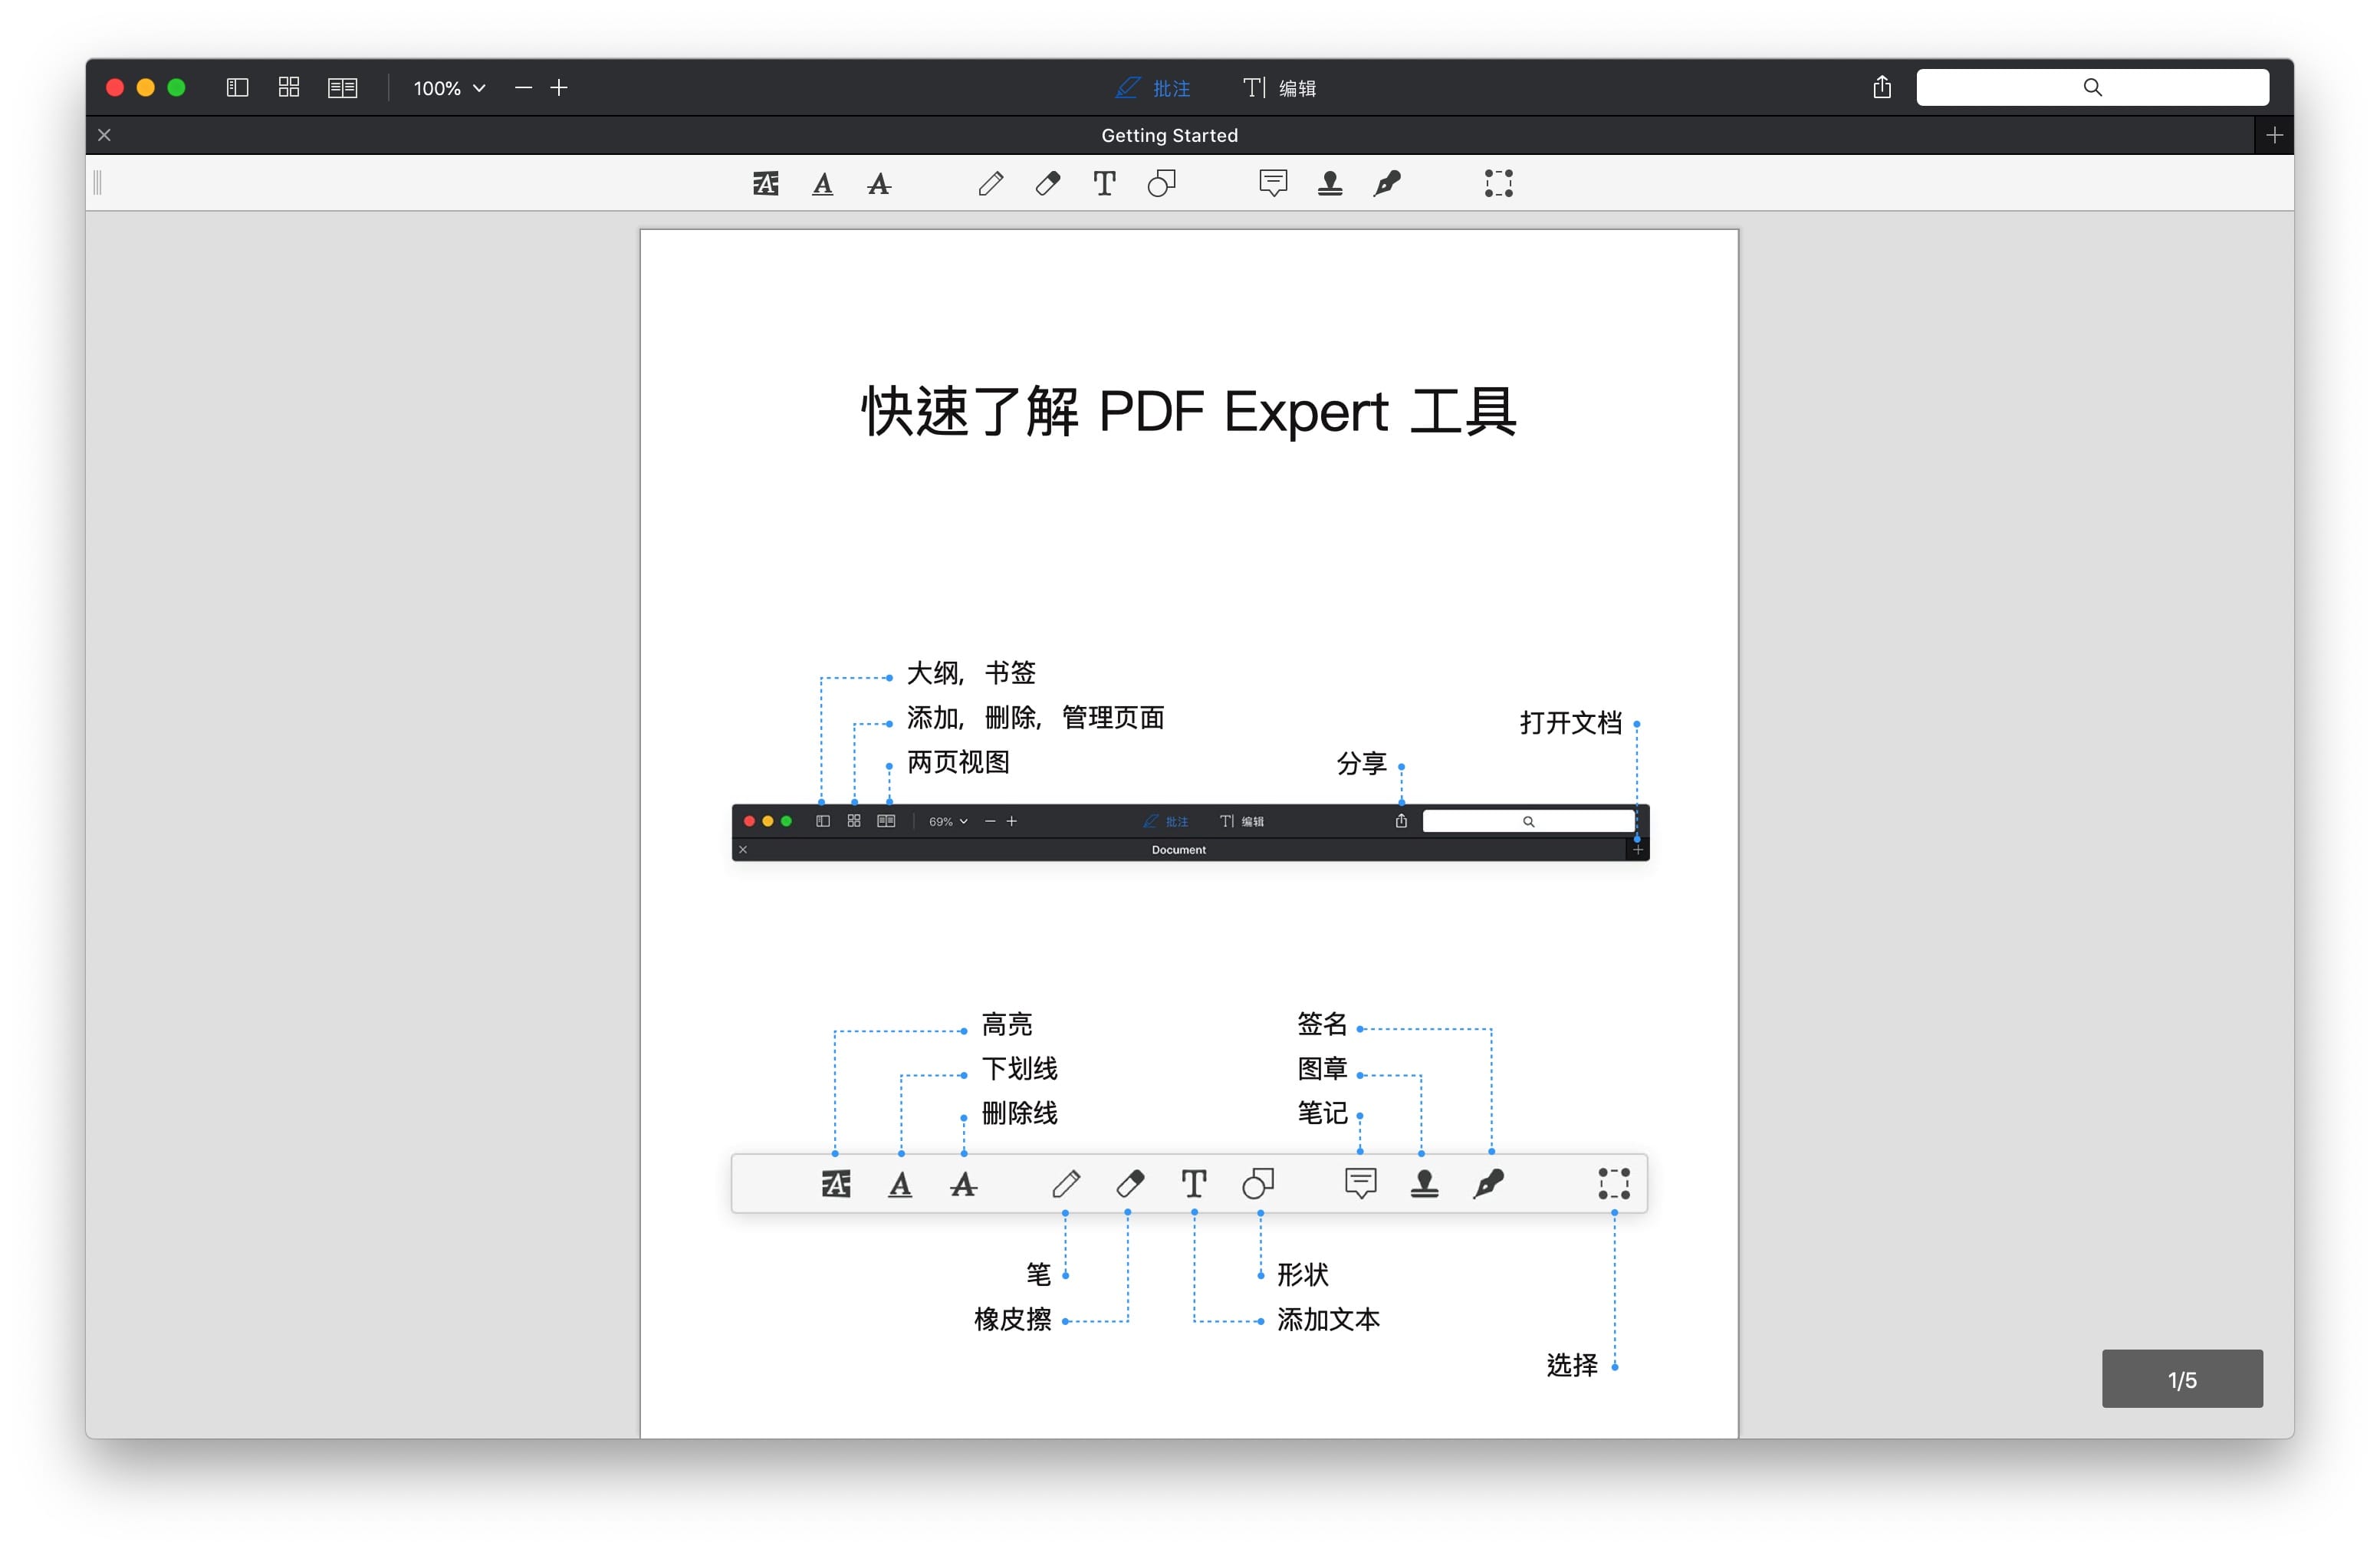Choose the Pen drawing tool
Viewport: 2380px width, 1552px height.
coord(990,184)
